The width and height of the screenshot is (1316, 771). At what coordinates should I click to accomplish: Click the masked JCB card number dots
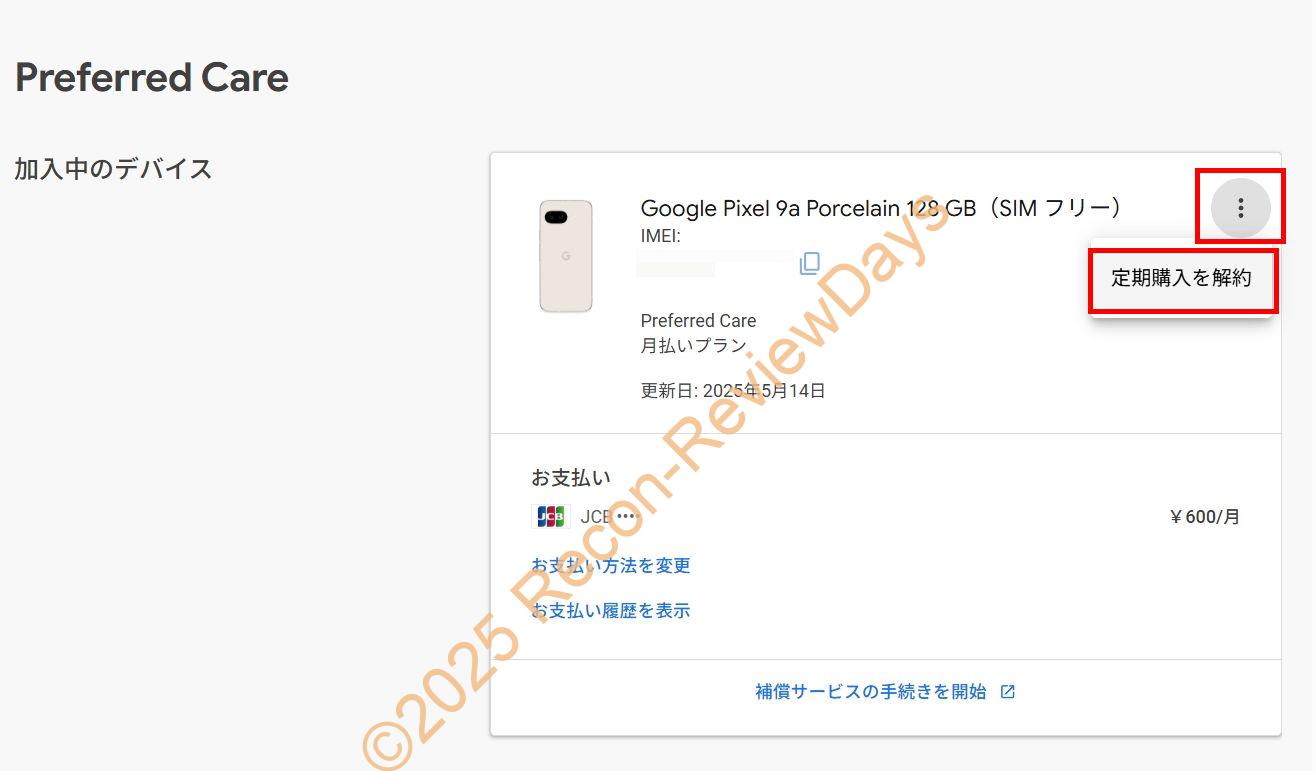(x=626, y=517)
